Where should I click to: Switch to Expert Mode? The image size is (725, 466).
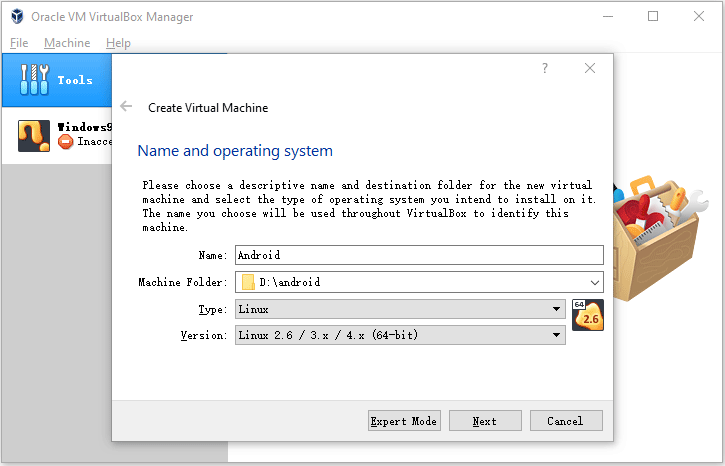(x=404, y=421)
